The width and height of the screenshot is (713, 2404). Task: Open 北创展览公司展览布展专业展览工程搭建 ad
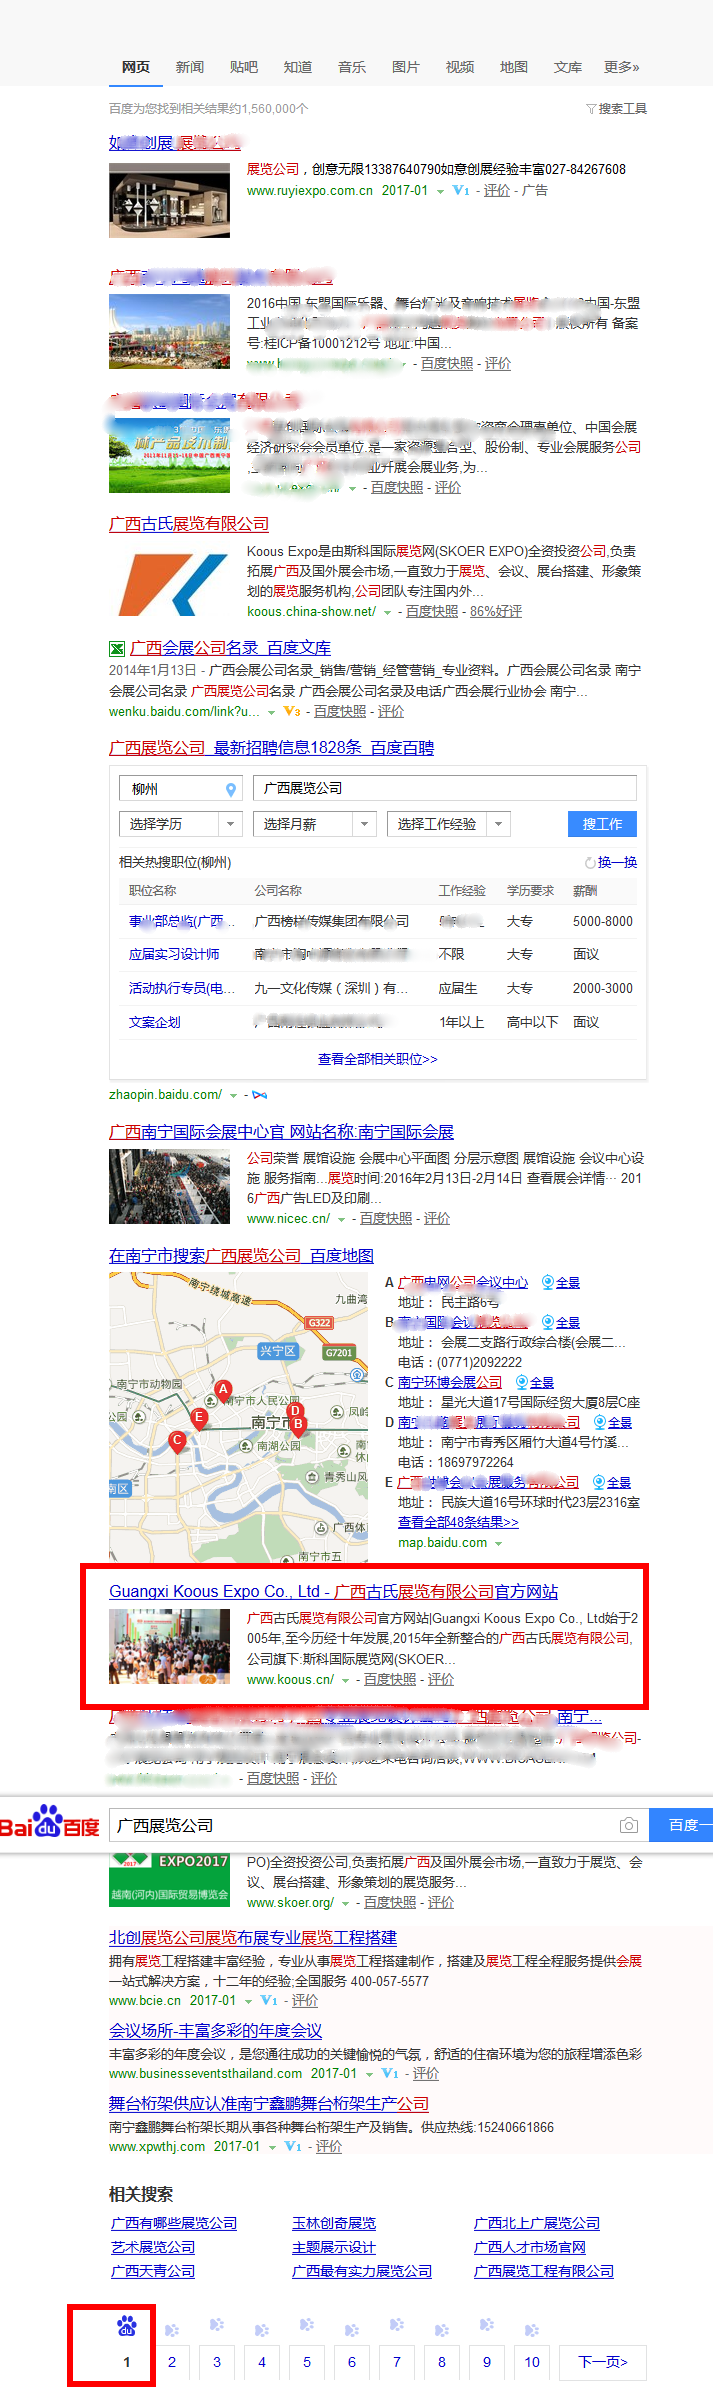[253, 1937]
